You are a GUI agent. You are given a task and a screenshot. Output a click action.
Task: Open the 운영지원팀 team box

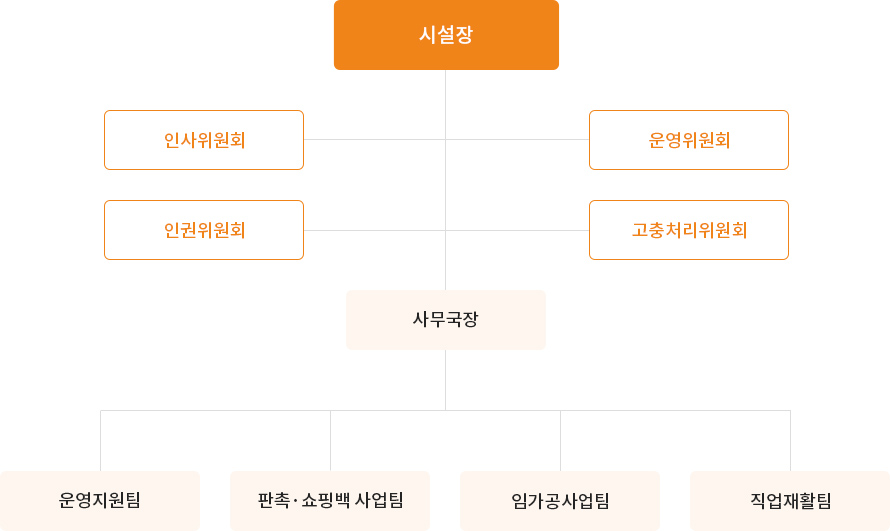(100, 500)
